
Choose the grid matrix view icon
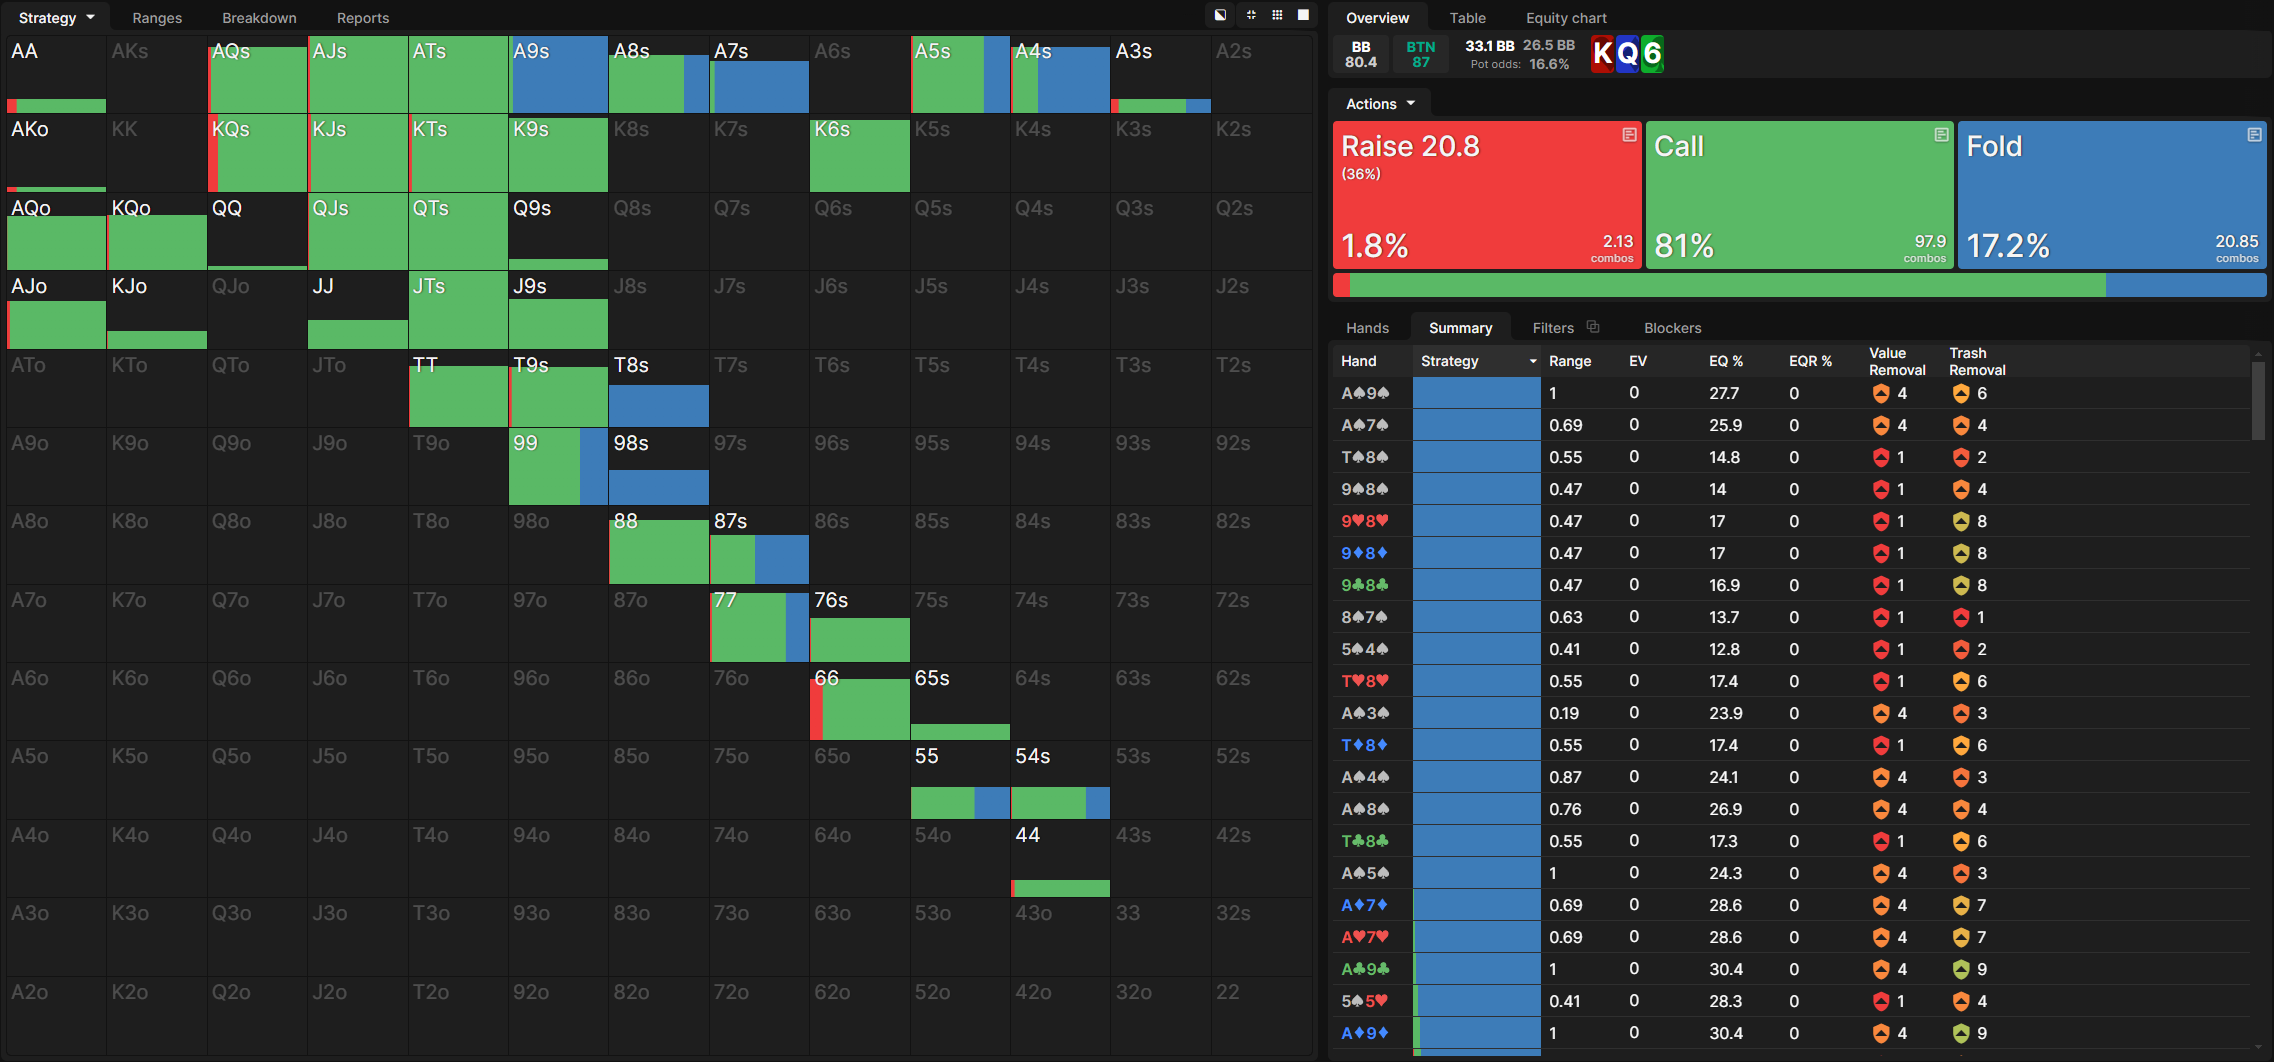(x=1277, y=15)
